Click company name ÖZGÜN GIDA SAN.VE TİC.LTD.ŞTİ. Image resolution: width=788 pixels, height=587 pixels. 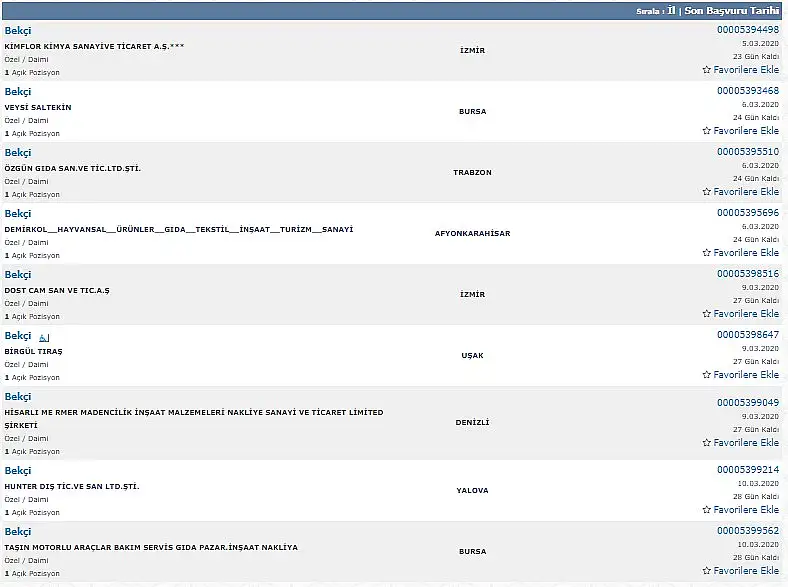coord(72,168)
